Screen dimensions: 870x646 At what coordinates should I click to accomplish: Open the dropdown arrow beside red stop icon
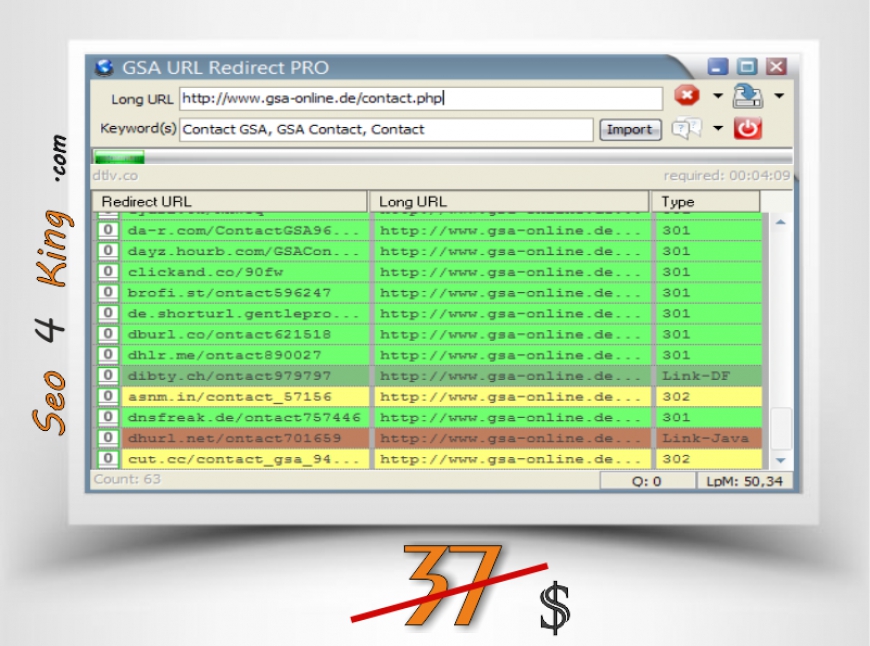[717, 96]
